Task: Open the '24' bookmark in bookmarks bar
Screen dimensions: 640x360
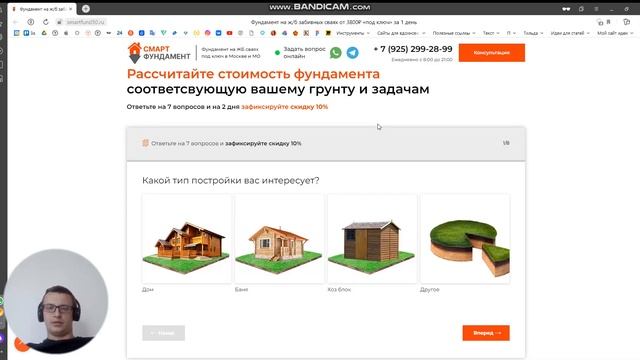Action: coord(119,33)
